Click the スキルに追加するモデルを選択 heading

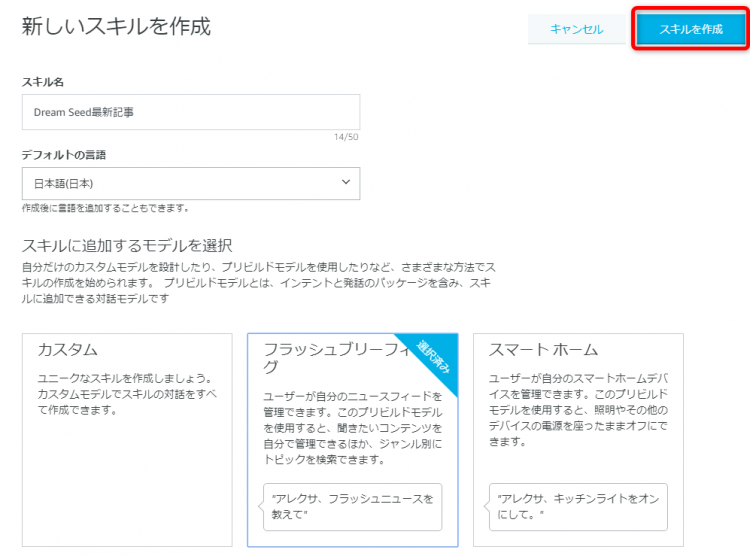tap(127, 245)
